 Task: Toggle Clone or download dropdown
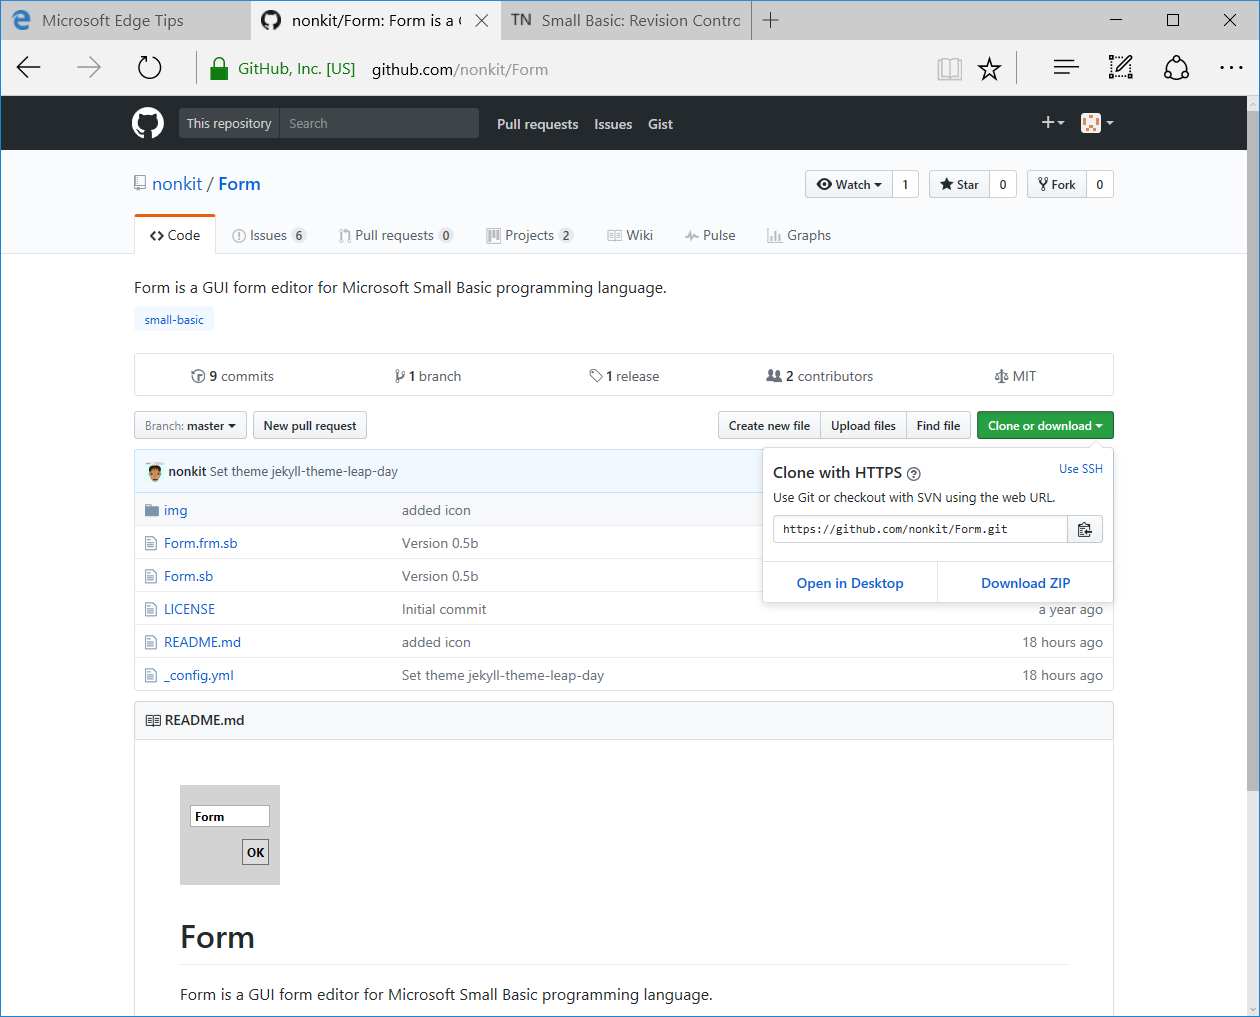1045,426
